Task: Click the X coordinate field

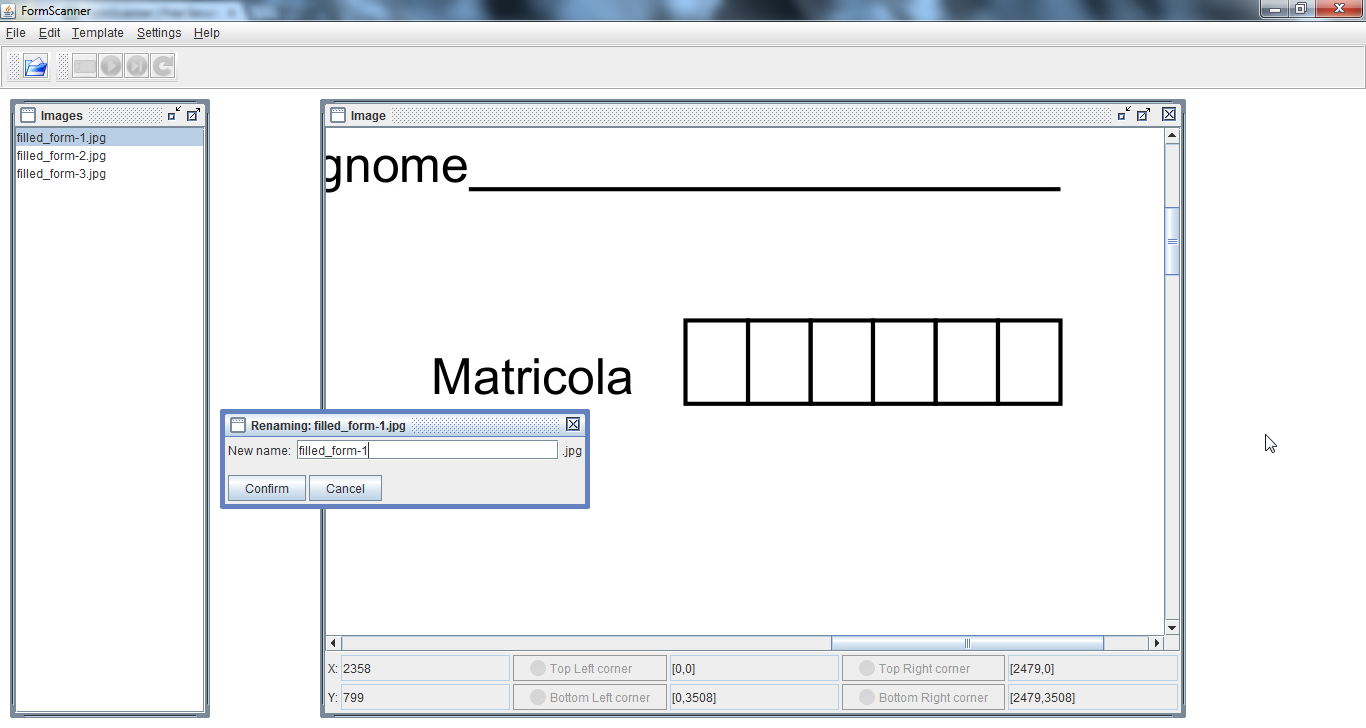Action: tap(425, 669)
